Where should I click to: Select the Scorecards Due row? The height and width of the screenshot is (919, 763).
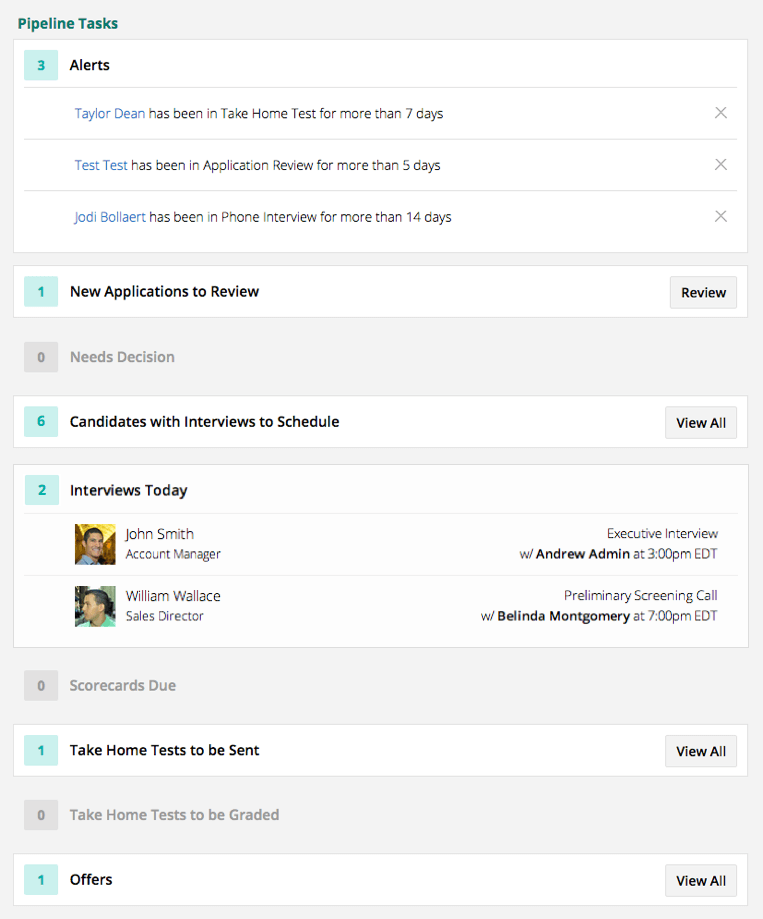(x=122, y=686)
